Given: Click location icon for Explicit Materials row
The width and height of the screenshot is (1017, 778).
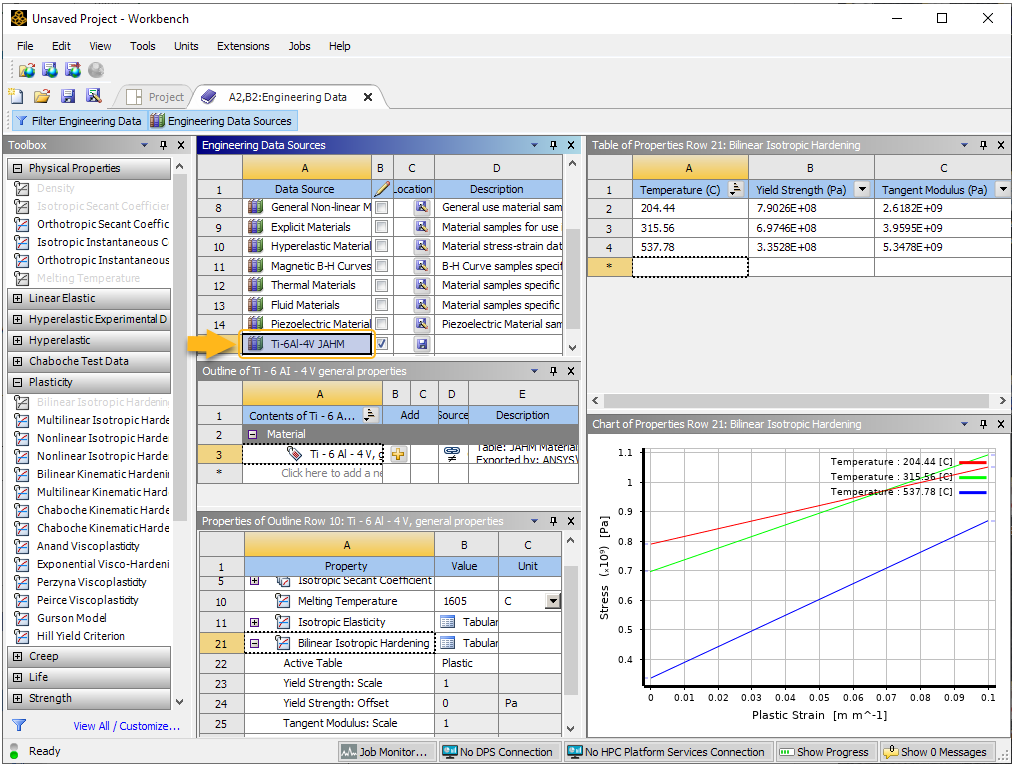Looking at the screenshot, I should (422, 227).
